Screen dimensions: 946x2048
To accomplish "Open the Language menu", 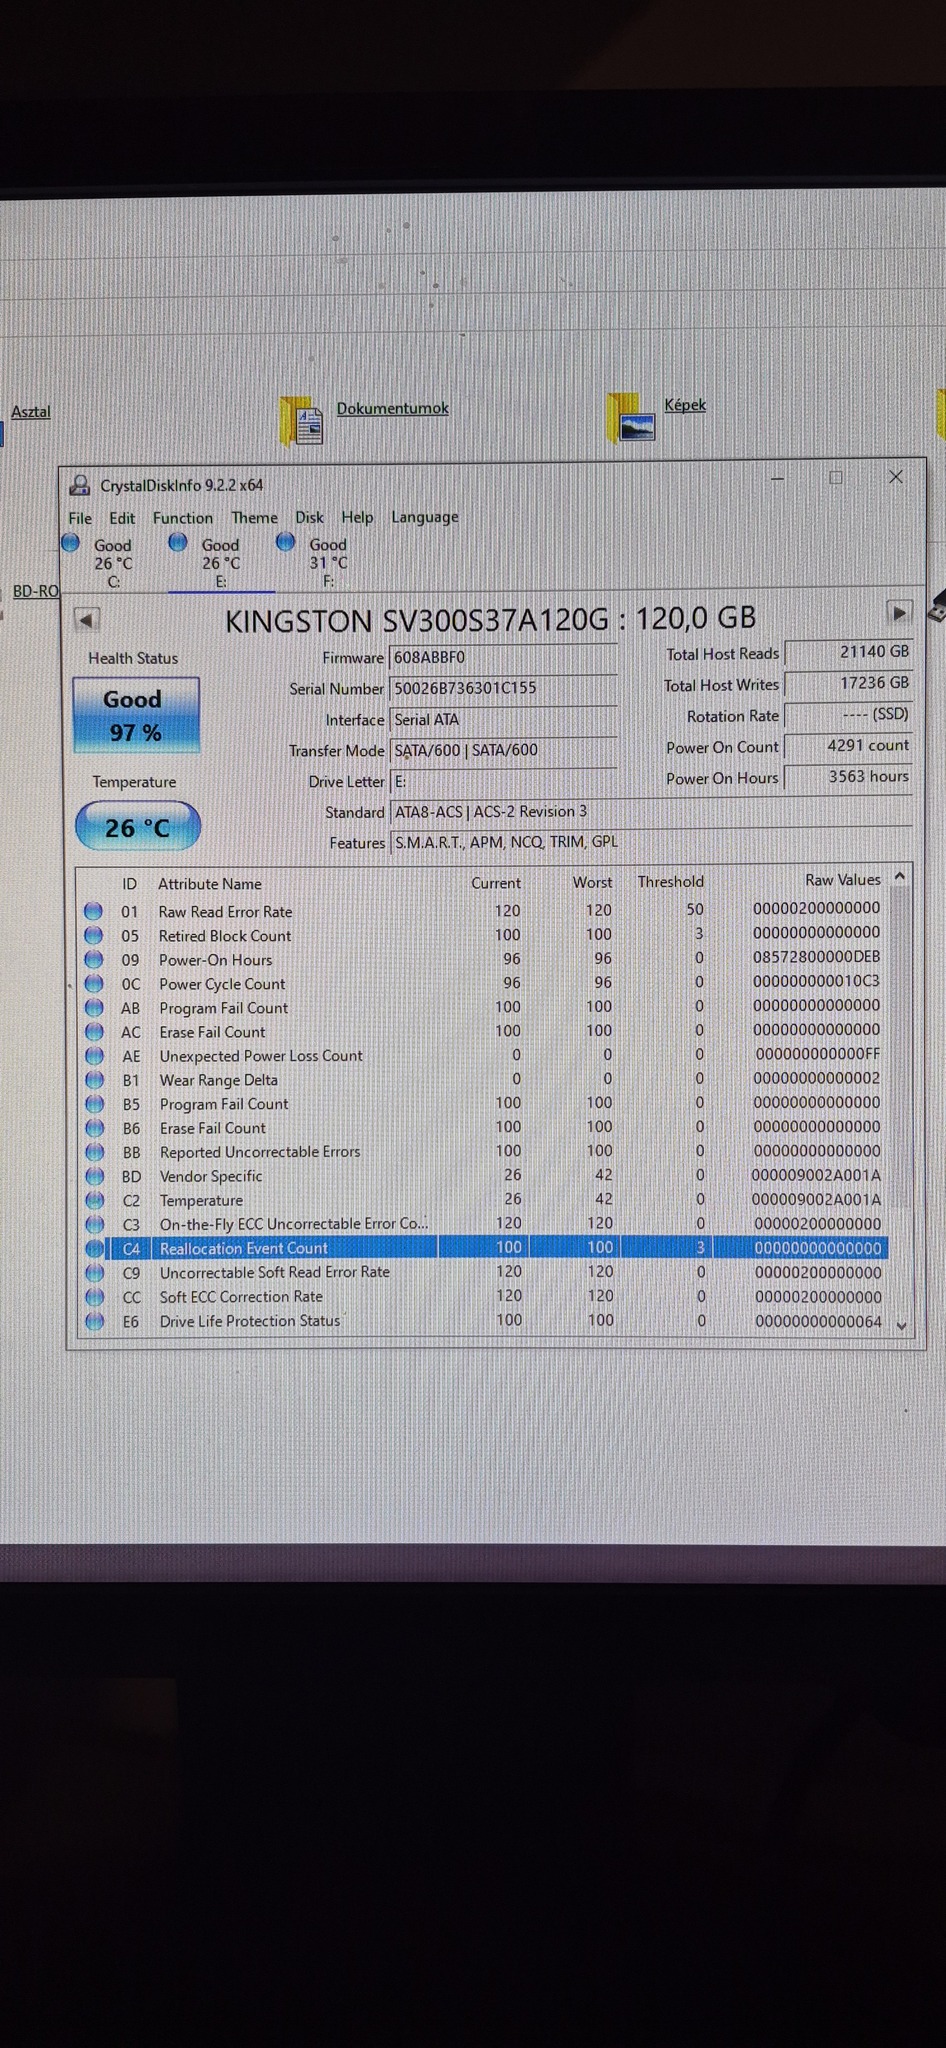I will [425, 517].
